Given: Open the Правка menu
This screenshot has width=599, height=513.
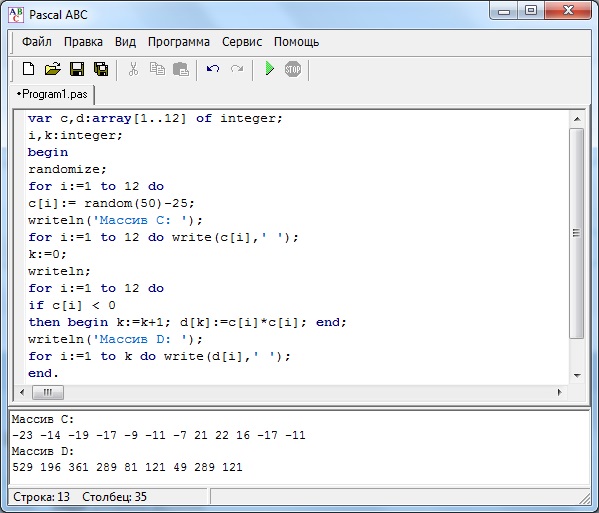Looking at the screenshot, I should (83, 42).
